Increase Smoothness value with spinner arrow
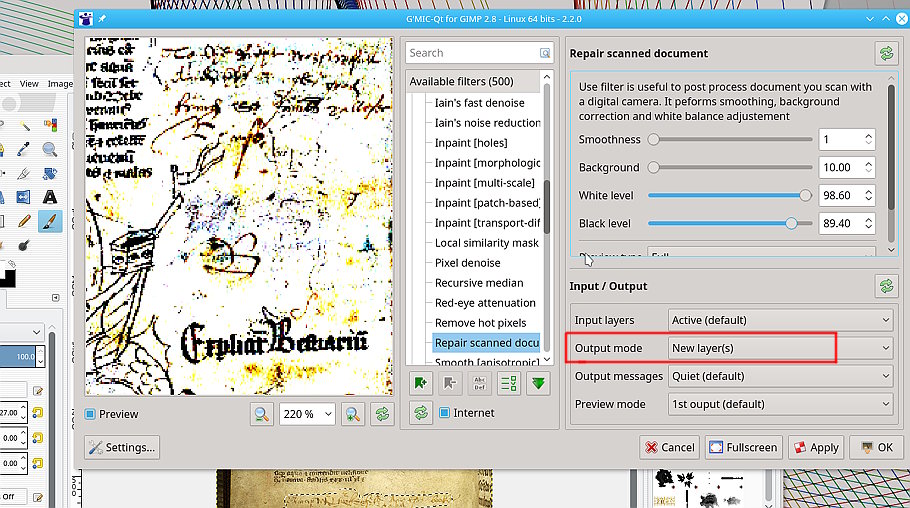The width and height of the screenshot is (910, 508). (x=868, y=135)
